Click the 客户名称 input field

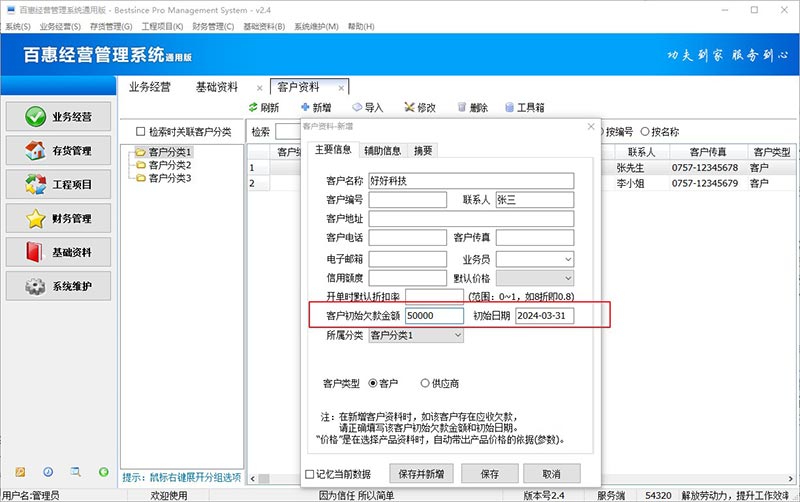pyautogui.click(x=471, y=181)
